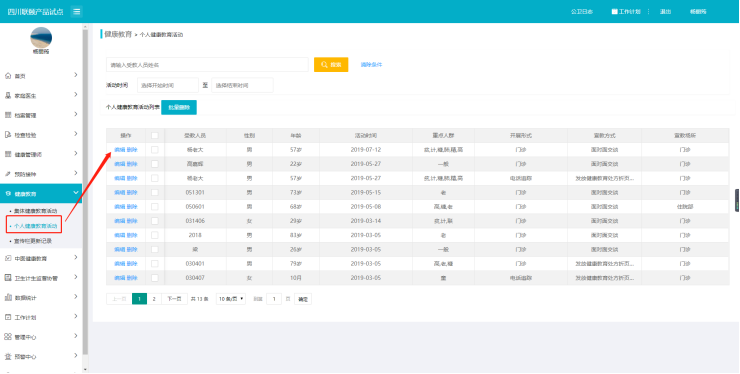Click the 健康管理师 icon in sidebar

(x=8, y=154)
